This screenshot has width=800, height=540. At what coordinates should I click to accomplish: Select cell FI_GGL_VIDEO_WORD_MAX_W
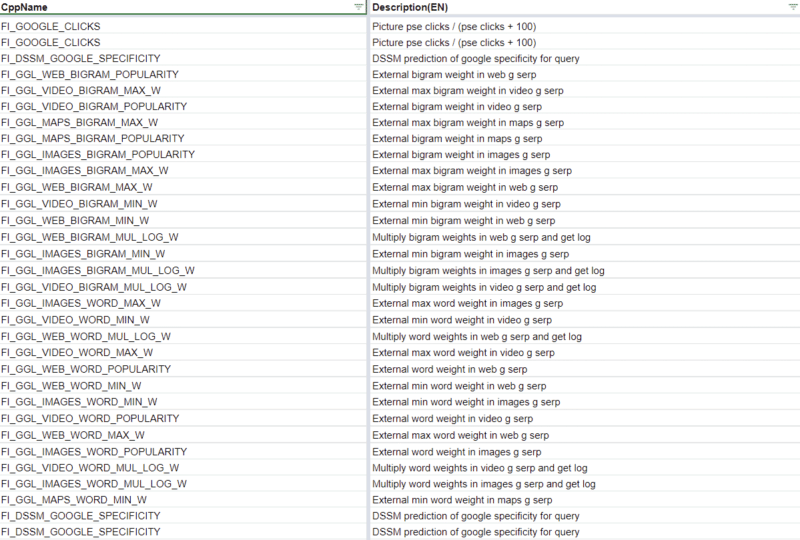(x=183, y=352)
